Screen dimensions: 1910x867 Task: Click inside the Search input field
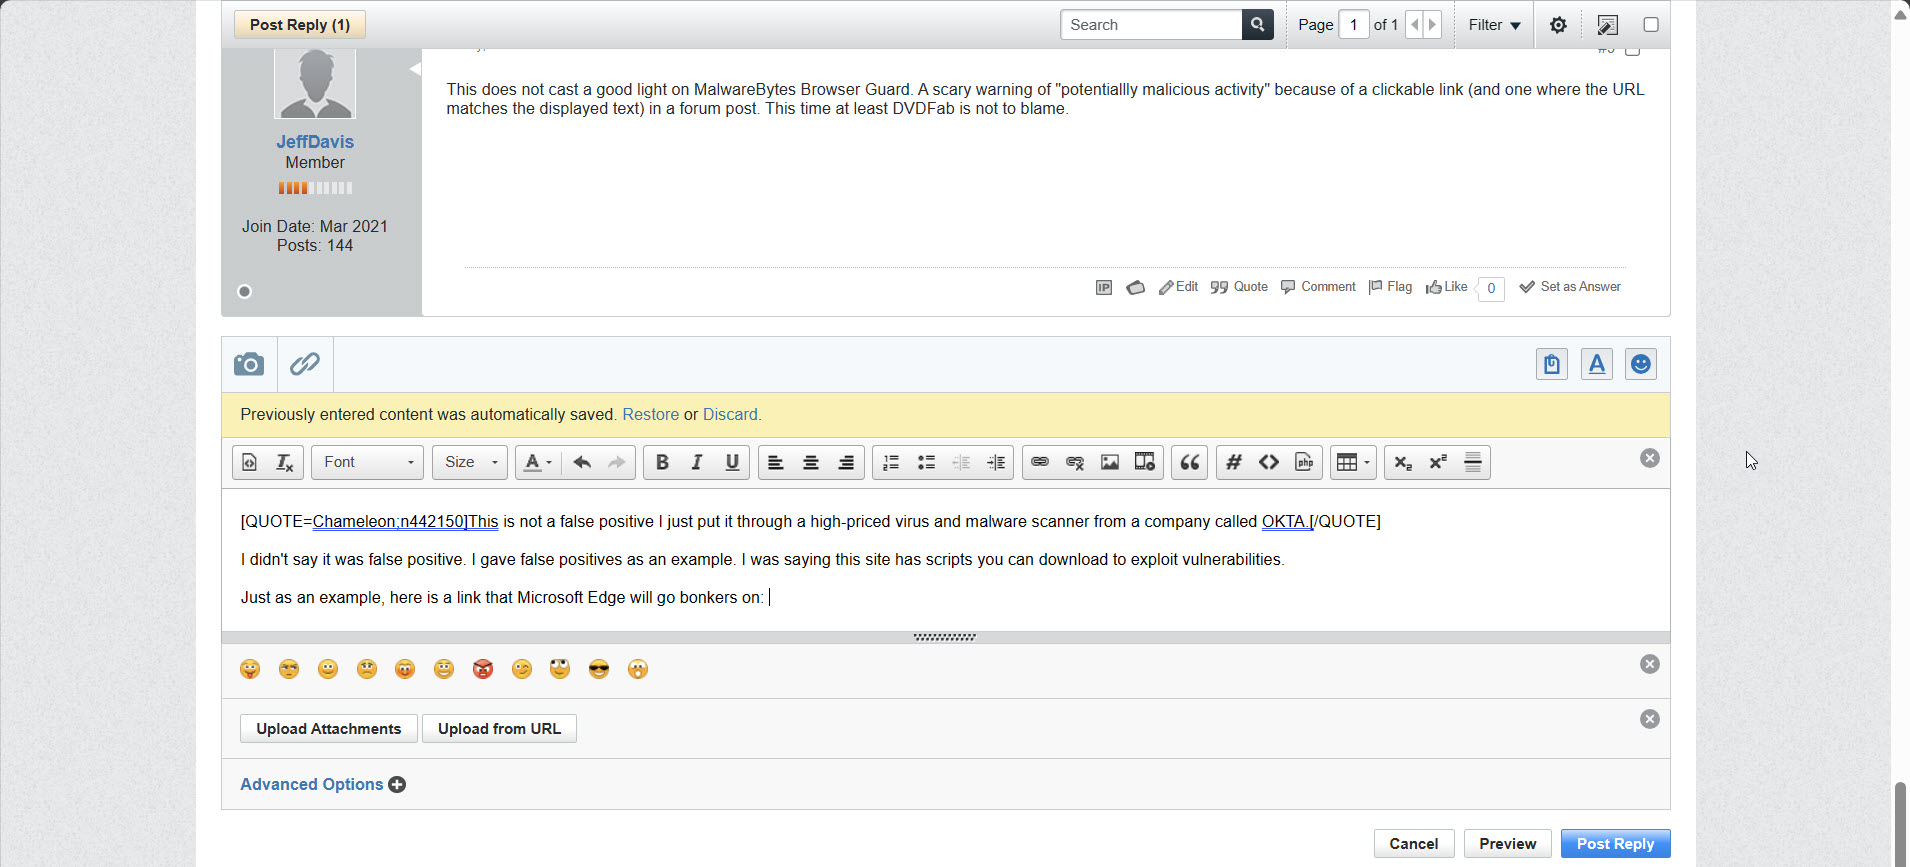pyautogui.click(x=1151, y=25)
